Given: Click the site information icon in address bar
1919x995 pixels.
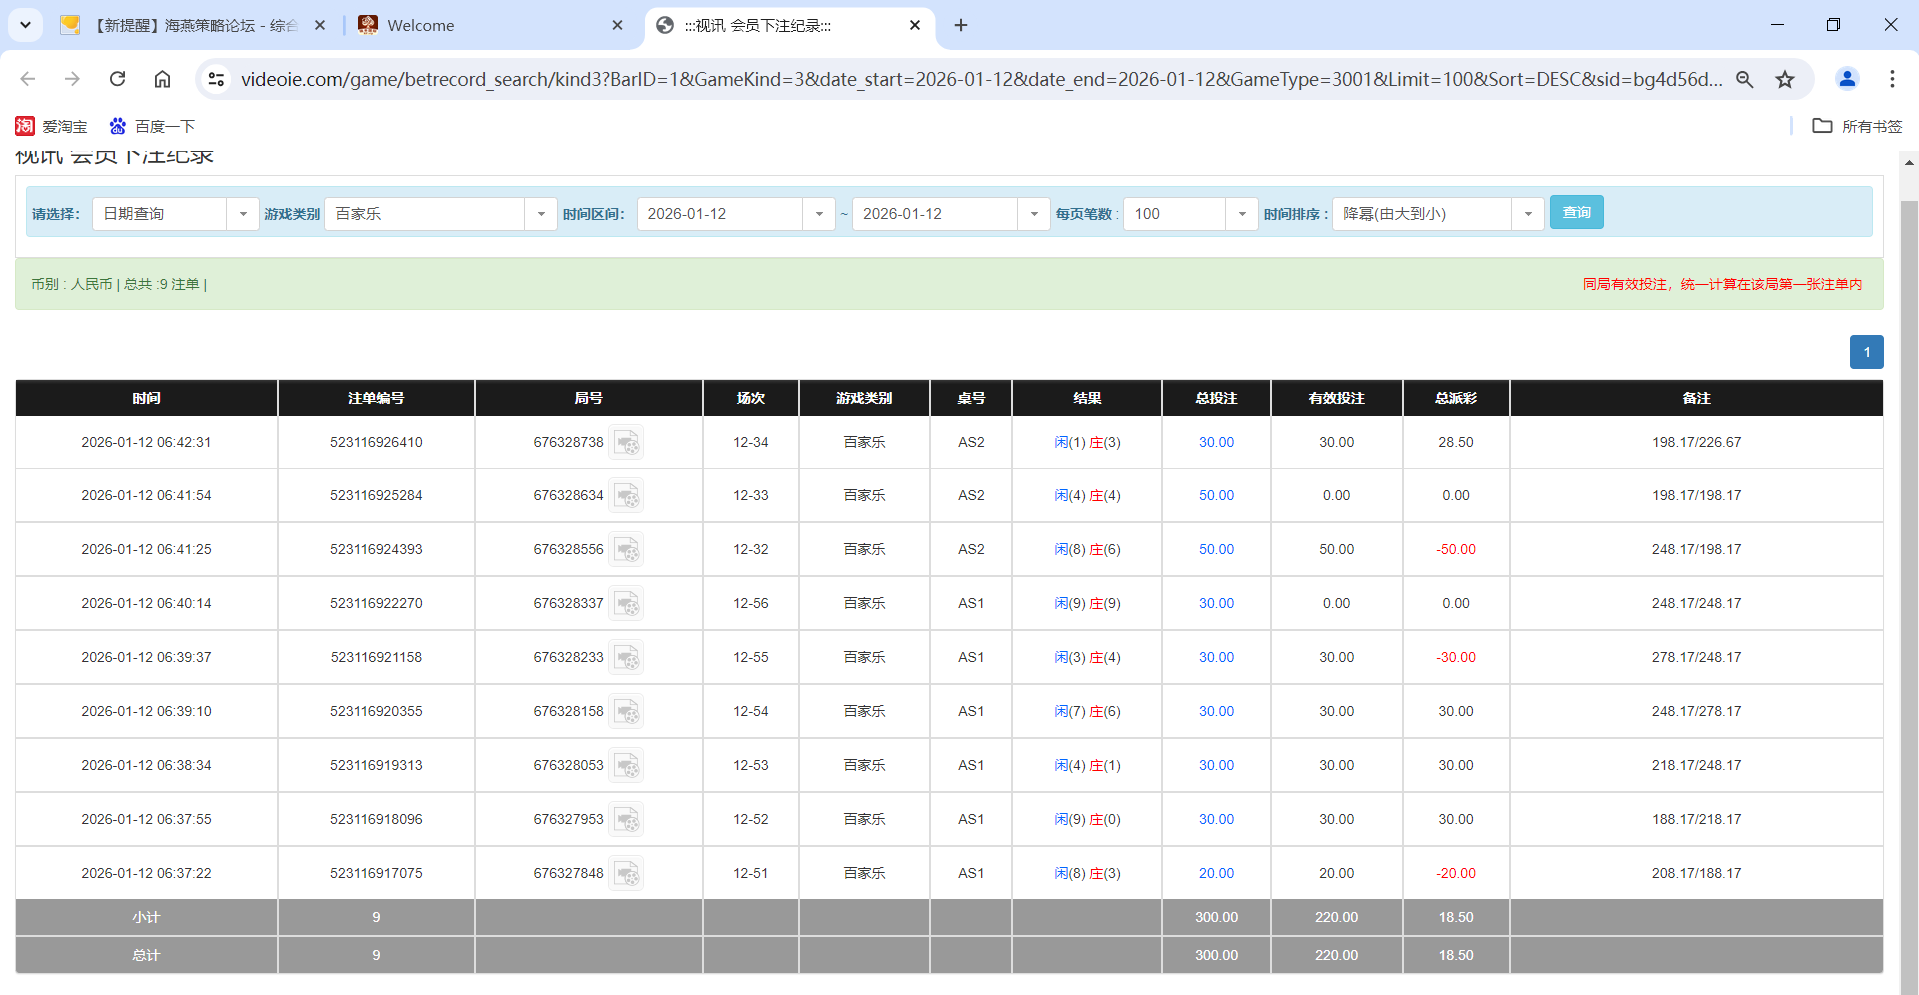Looking at the screenshot, I should [216, 79].
